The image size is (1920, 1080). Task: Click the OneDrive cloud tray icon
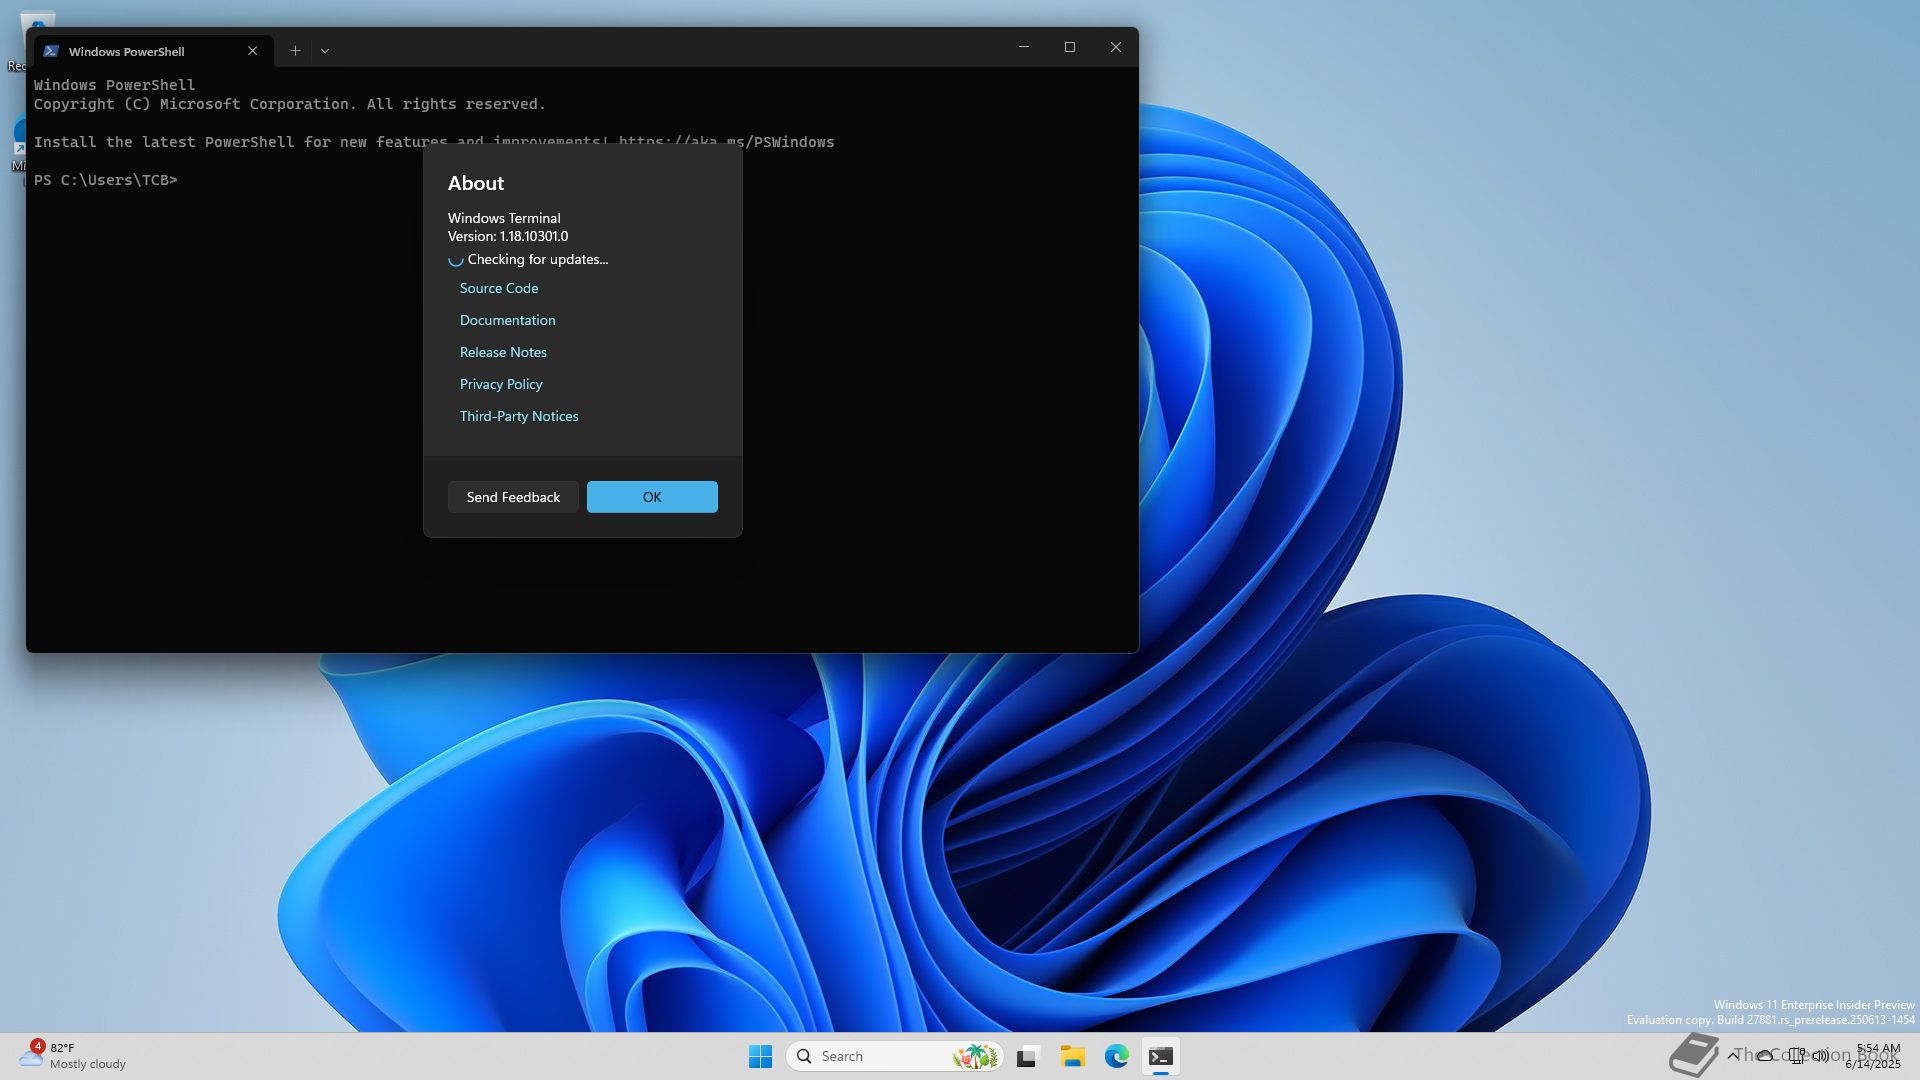(1765, 1055)
